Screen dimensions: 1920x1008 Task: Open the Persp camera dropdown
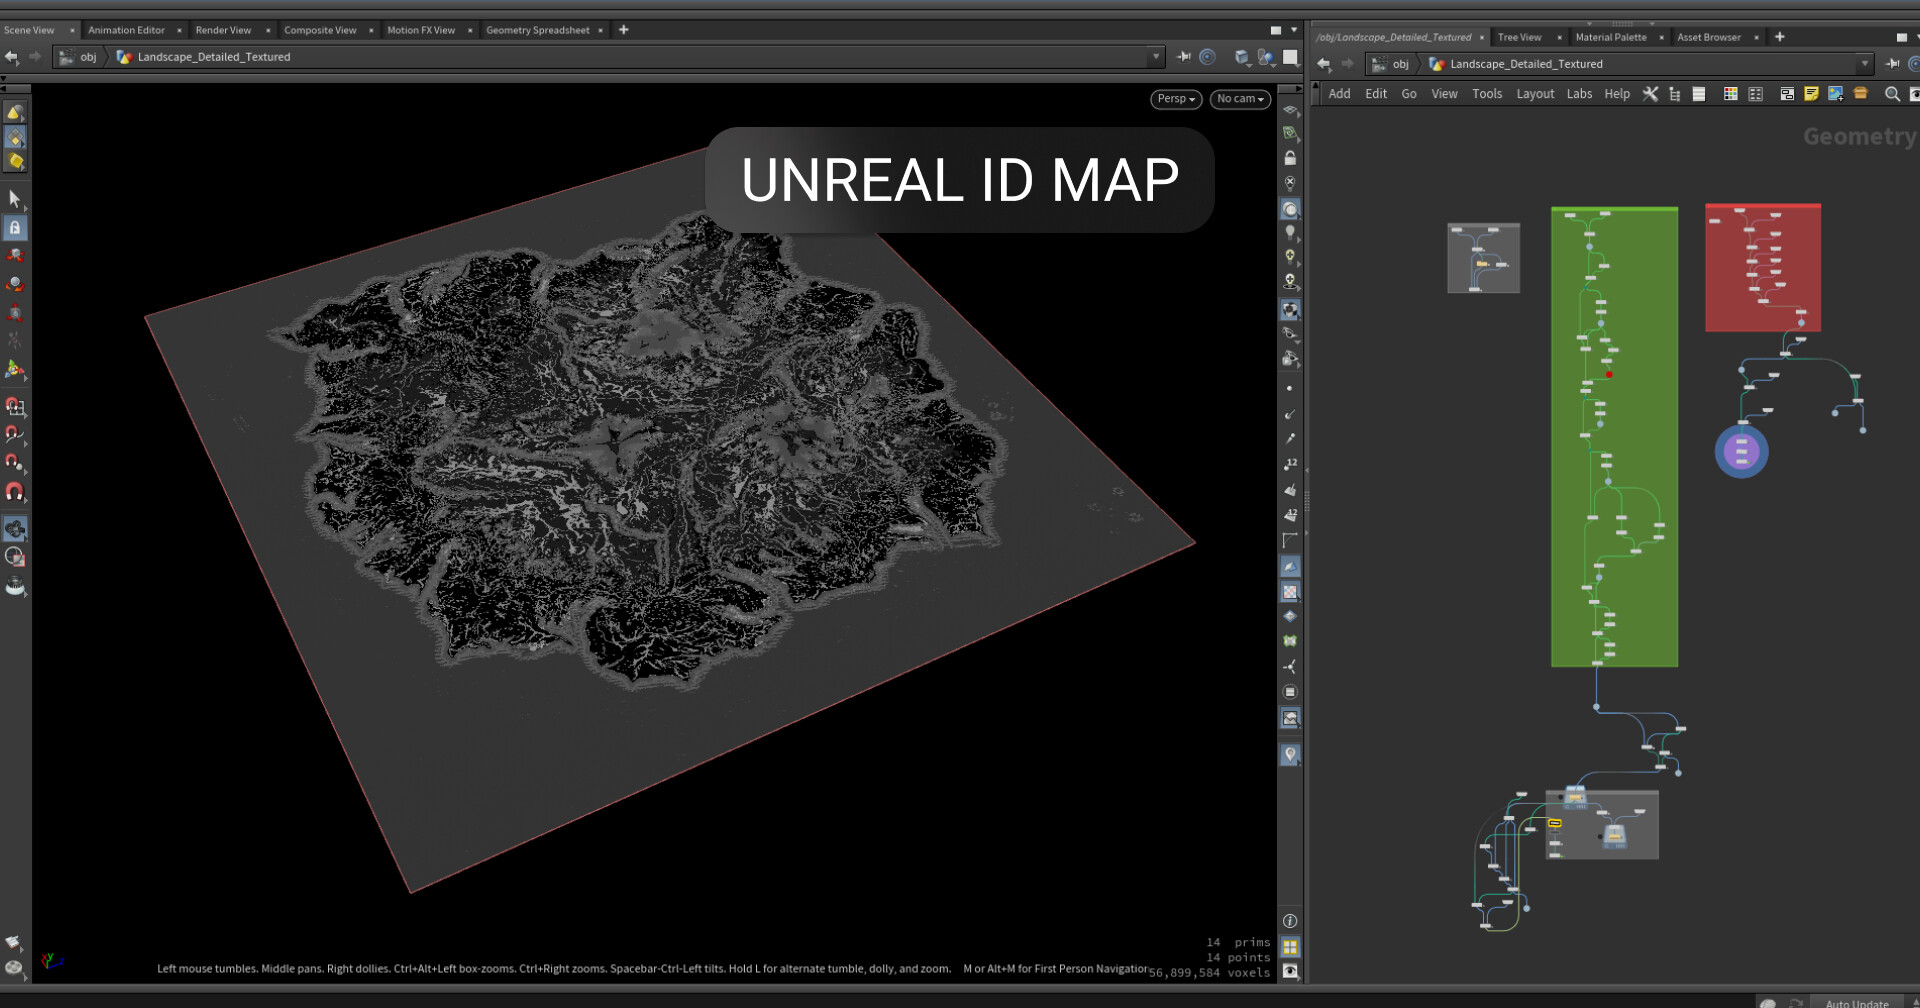click(1175, 99)
